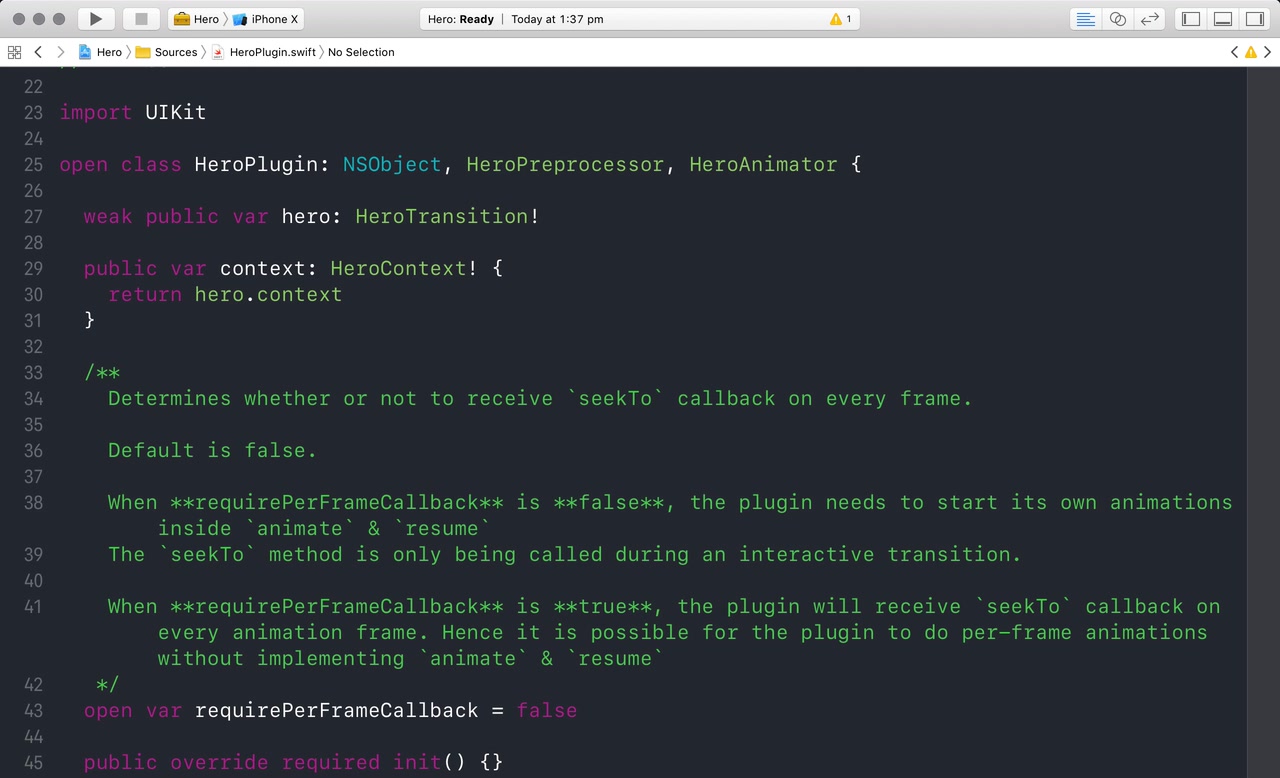The image size is (1280, 778).
Task: Stop the running build
Action: [x=138, y=18]
